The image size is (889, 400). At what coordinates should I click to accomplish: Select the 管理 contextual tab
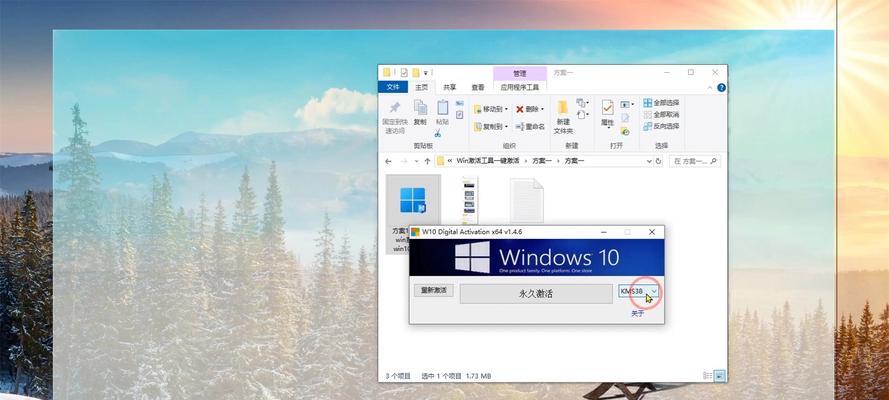520,74
